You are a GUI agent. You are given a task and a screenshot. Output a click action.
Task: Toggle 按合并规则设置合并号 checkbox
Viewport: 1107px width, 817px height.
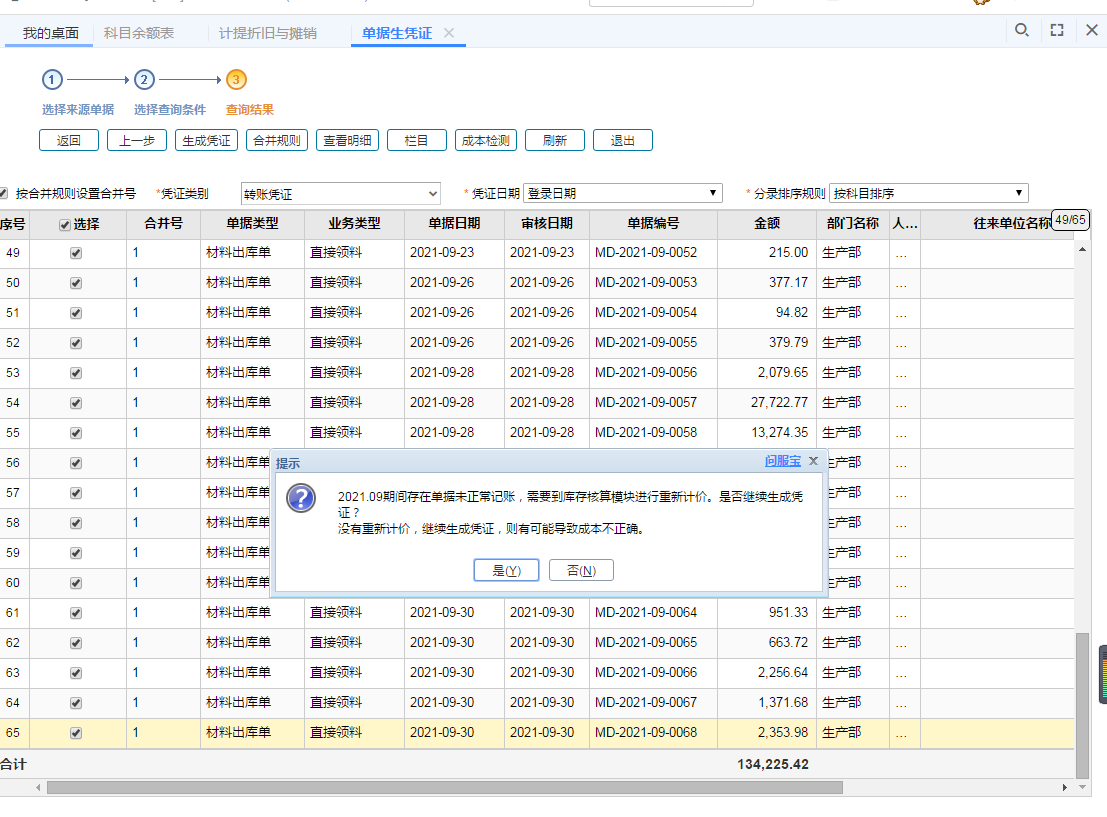pos(4,193)
